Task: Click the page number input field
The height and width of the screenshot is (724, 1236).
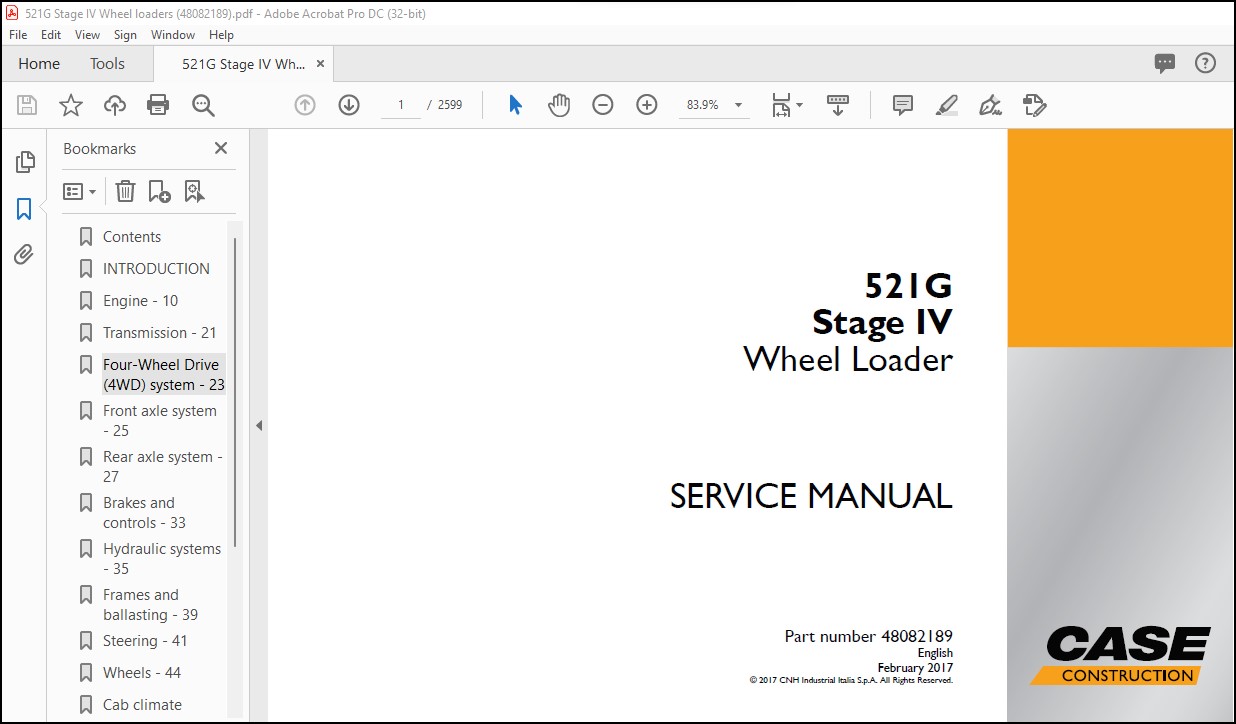Action: [x=401, y=105]
